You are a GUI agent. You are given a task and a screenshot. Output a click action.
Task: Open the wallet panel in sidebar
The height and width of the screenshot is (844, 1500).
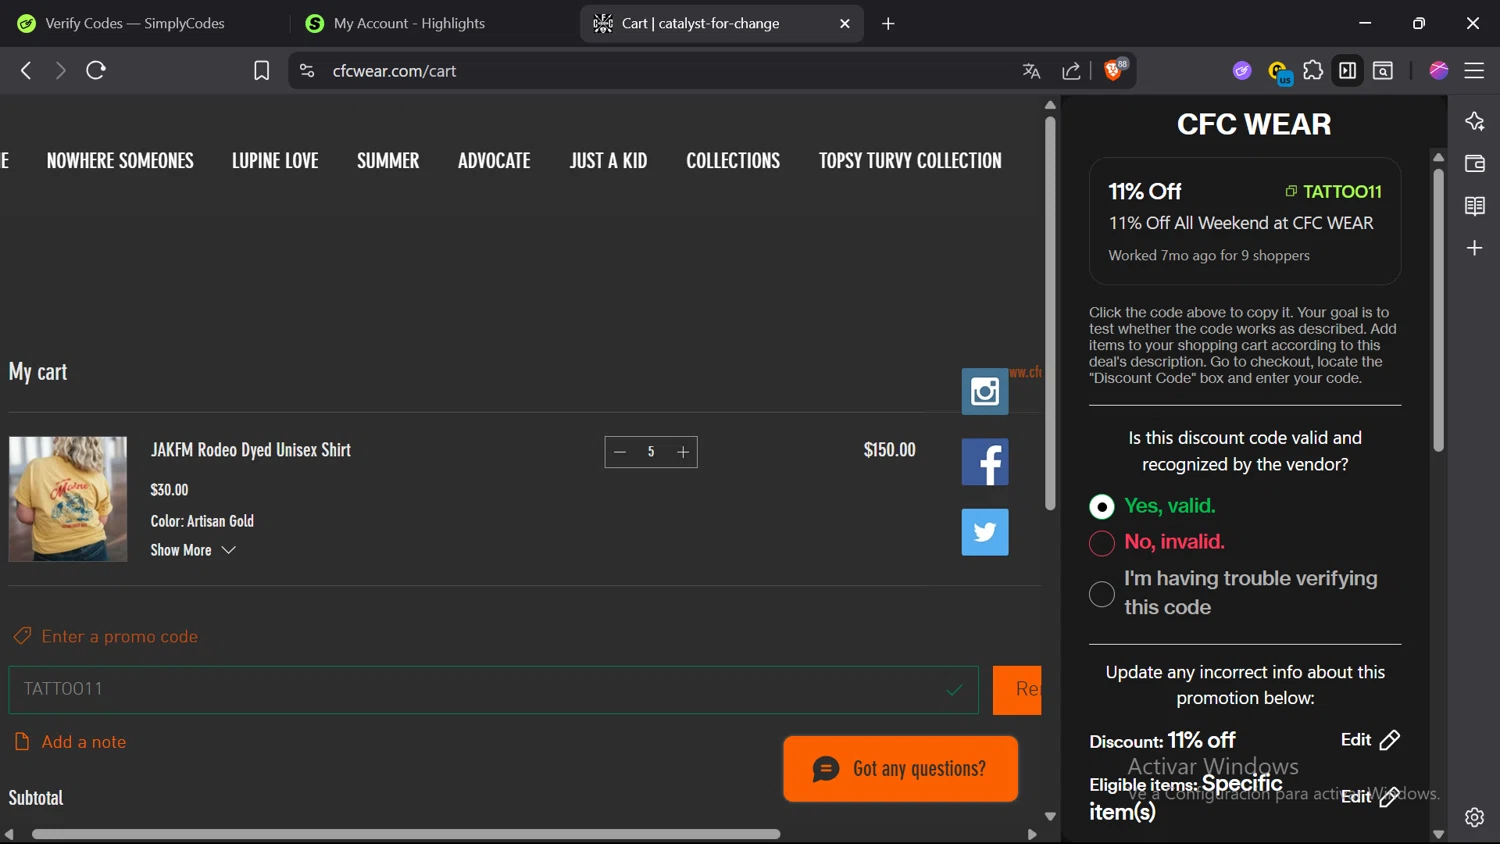1475,164
